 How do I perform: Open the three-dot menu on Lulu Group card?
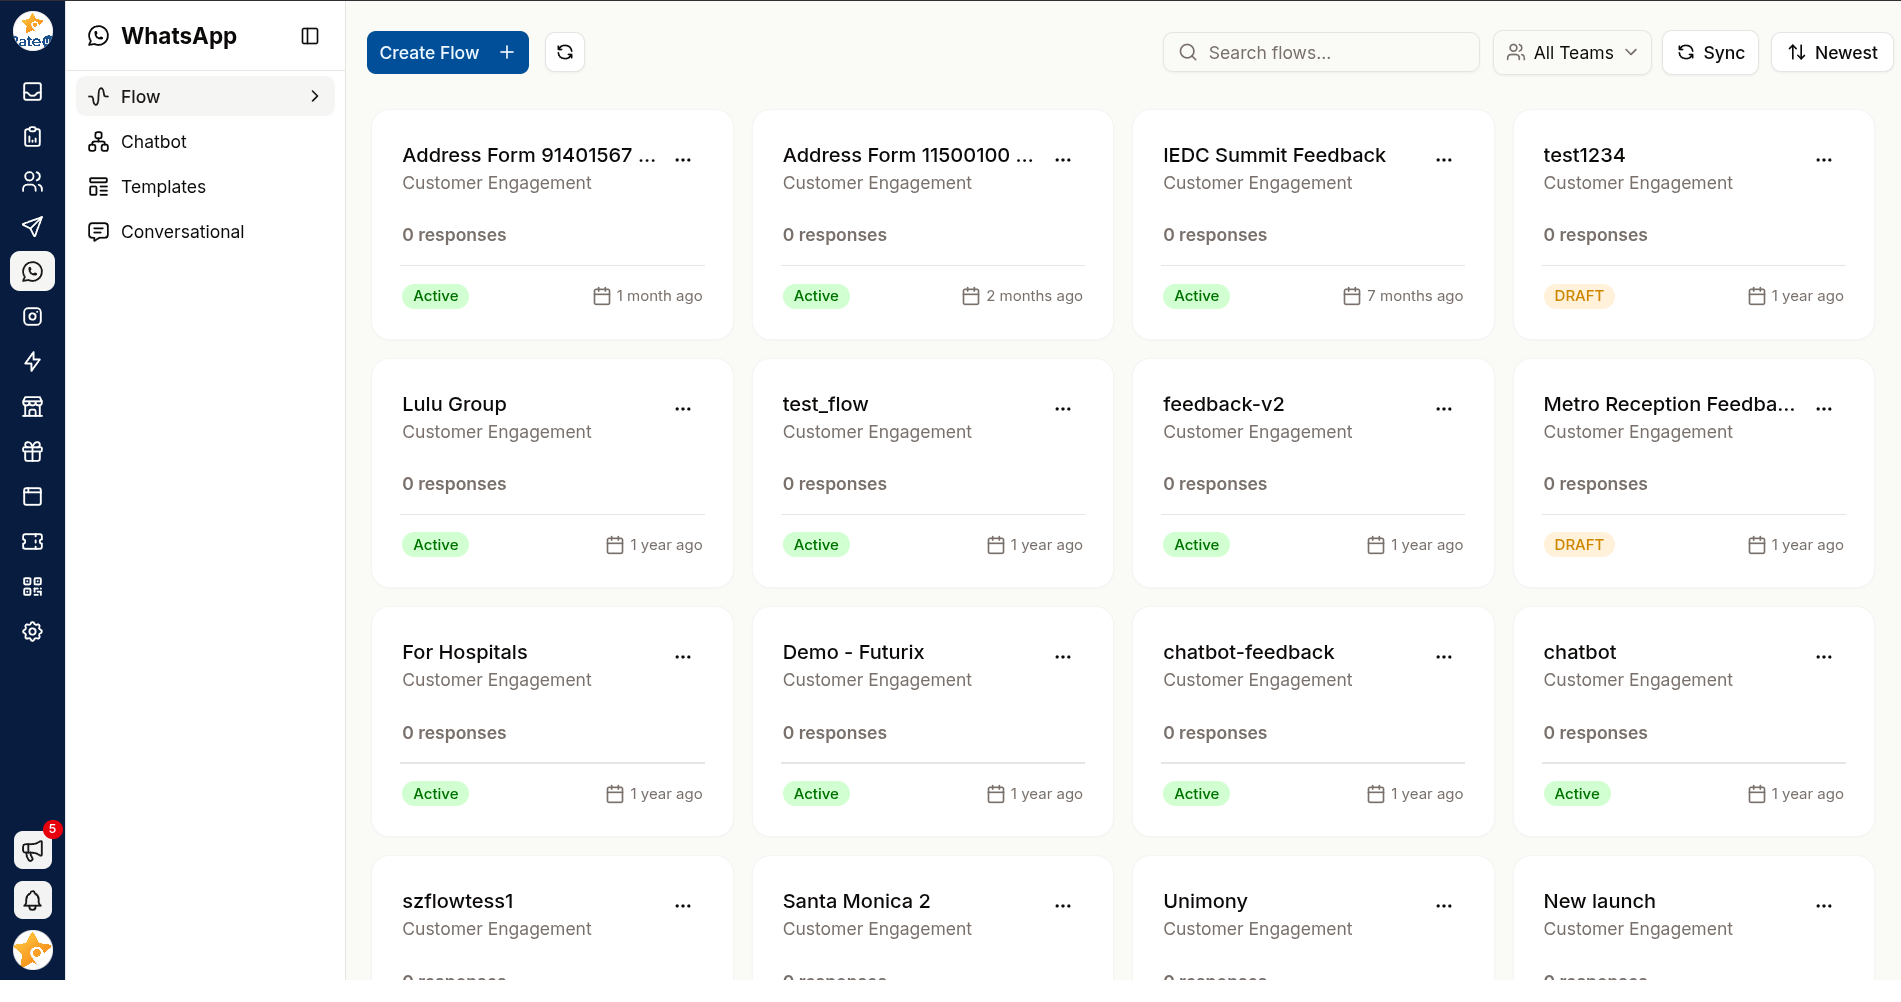point(683,408)
